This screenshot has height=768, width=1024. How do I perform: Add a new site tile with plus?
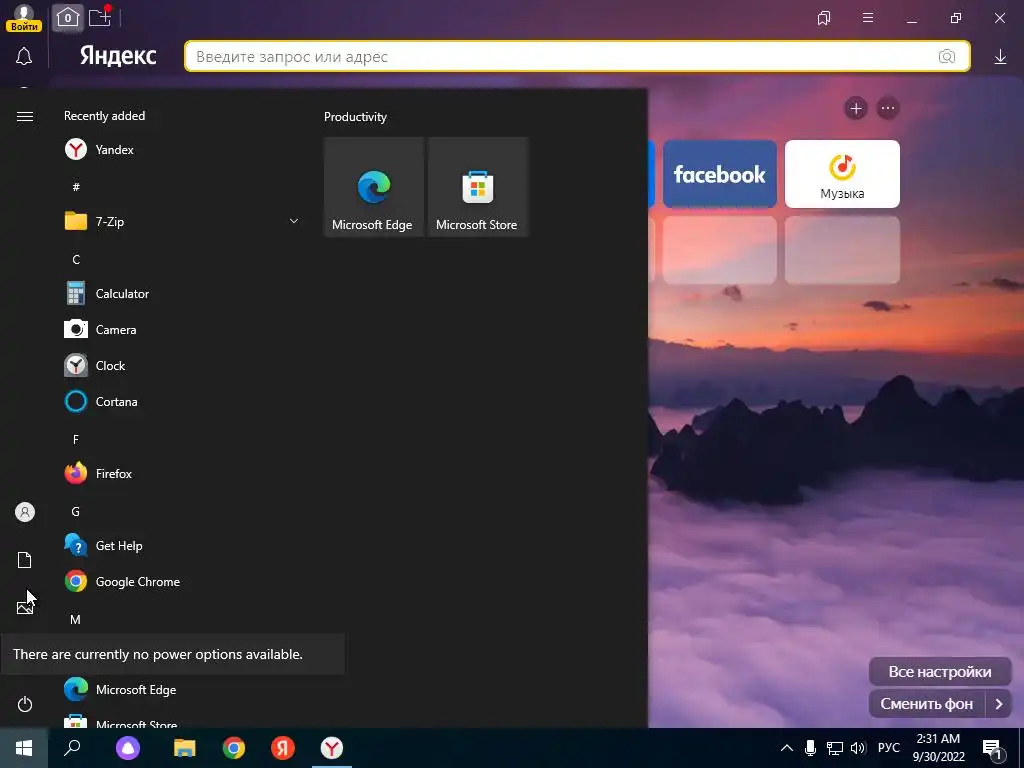(856, 108)
